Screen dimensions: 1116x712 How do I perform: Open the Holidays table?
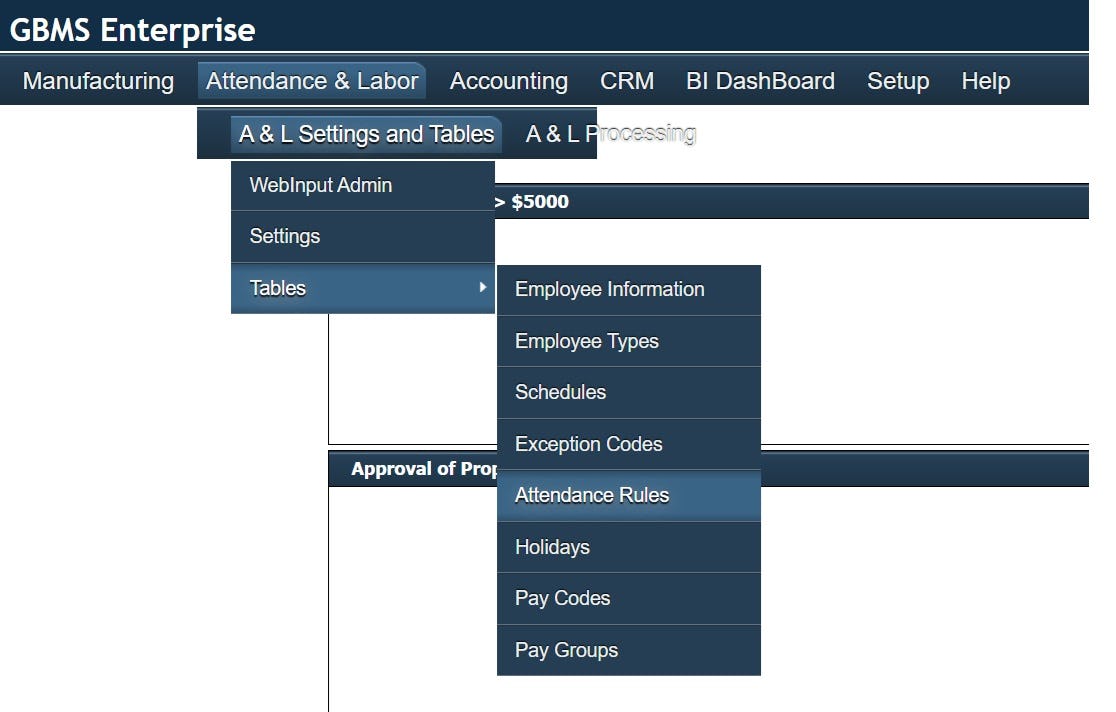tap(554, 547)
